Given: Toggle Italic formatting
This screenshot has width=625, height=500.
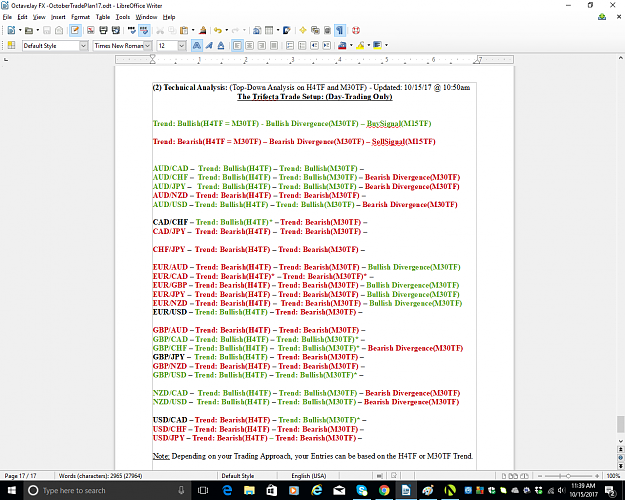Looking at the screenshot, I should [x=209, y=46].
